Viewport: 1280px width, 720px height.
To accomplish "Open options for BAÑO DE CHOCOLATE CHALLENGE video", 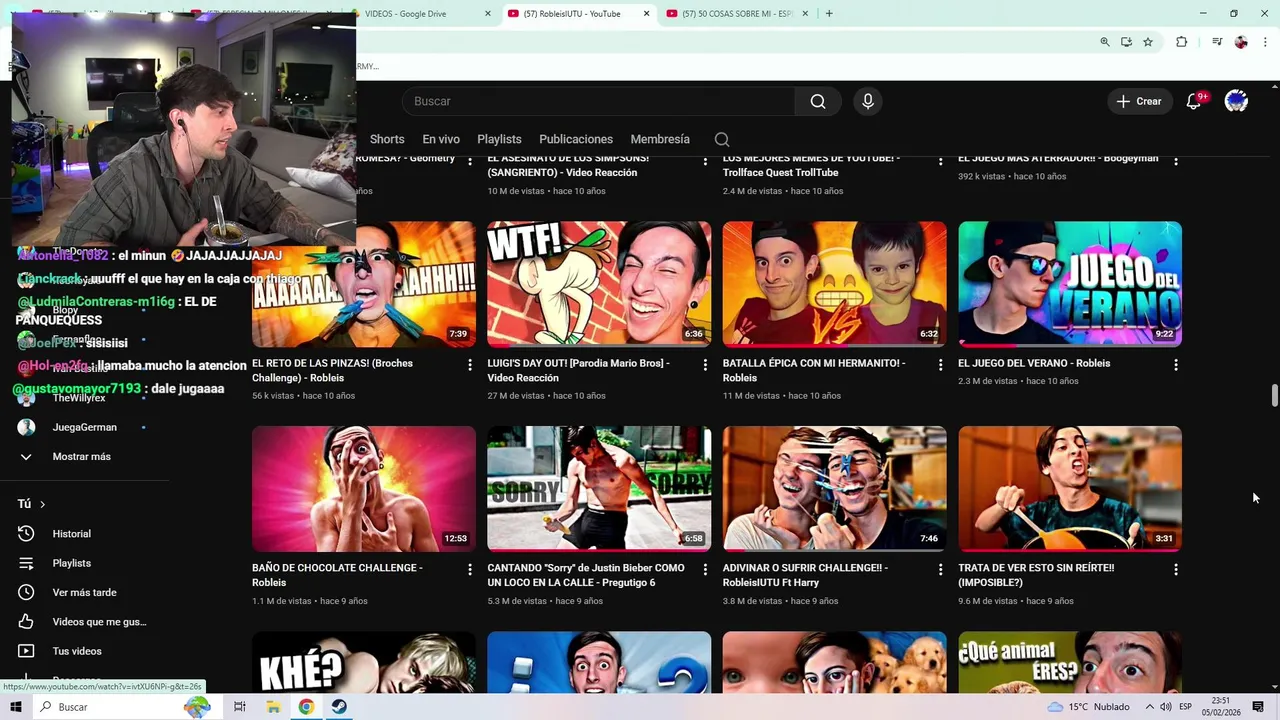I will 470,569.
